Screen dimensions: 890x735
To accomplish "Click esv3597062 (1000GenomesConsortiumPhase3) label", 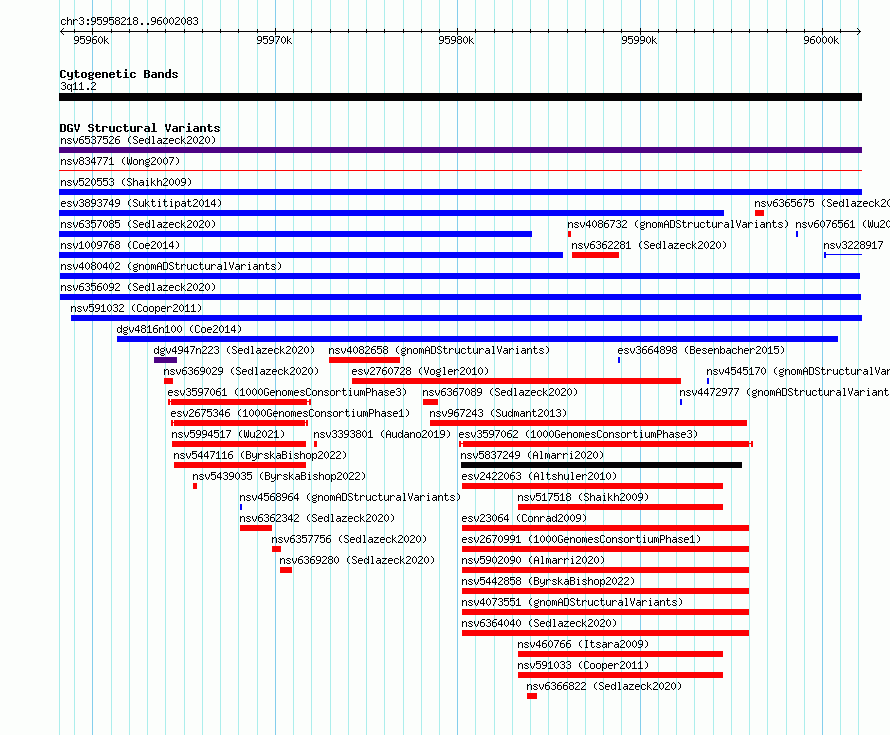I will pyautogui.click(x=578, y=434).
